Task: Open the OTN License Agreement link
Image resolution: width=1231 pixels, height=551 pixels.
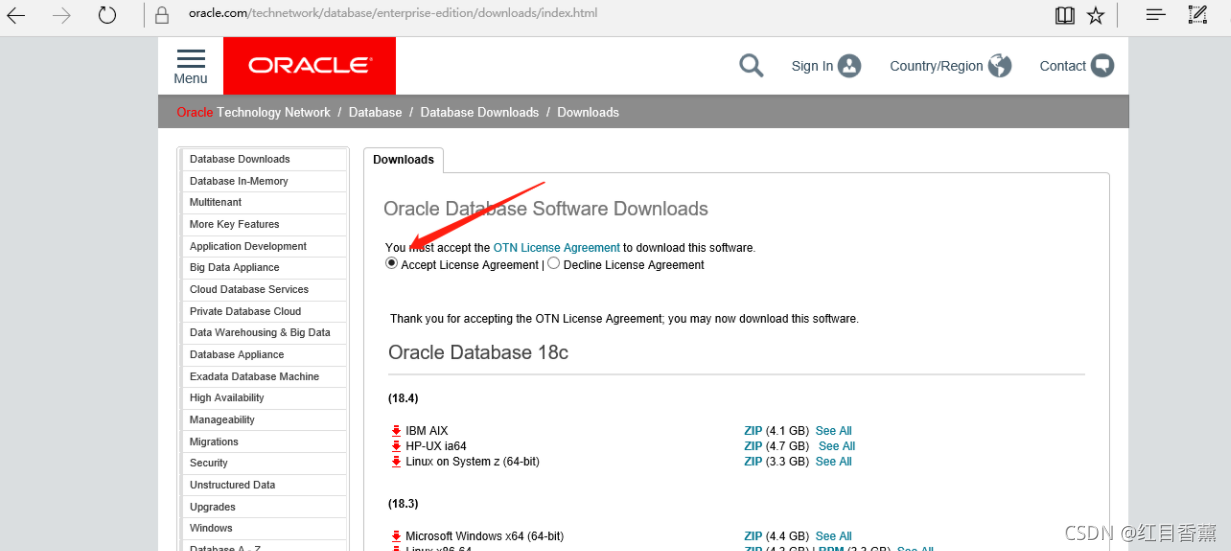Action: click(557, 247)
